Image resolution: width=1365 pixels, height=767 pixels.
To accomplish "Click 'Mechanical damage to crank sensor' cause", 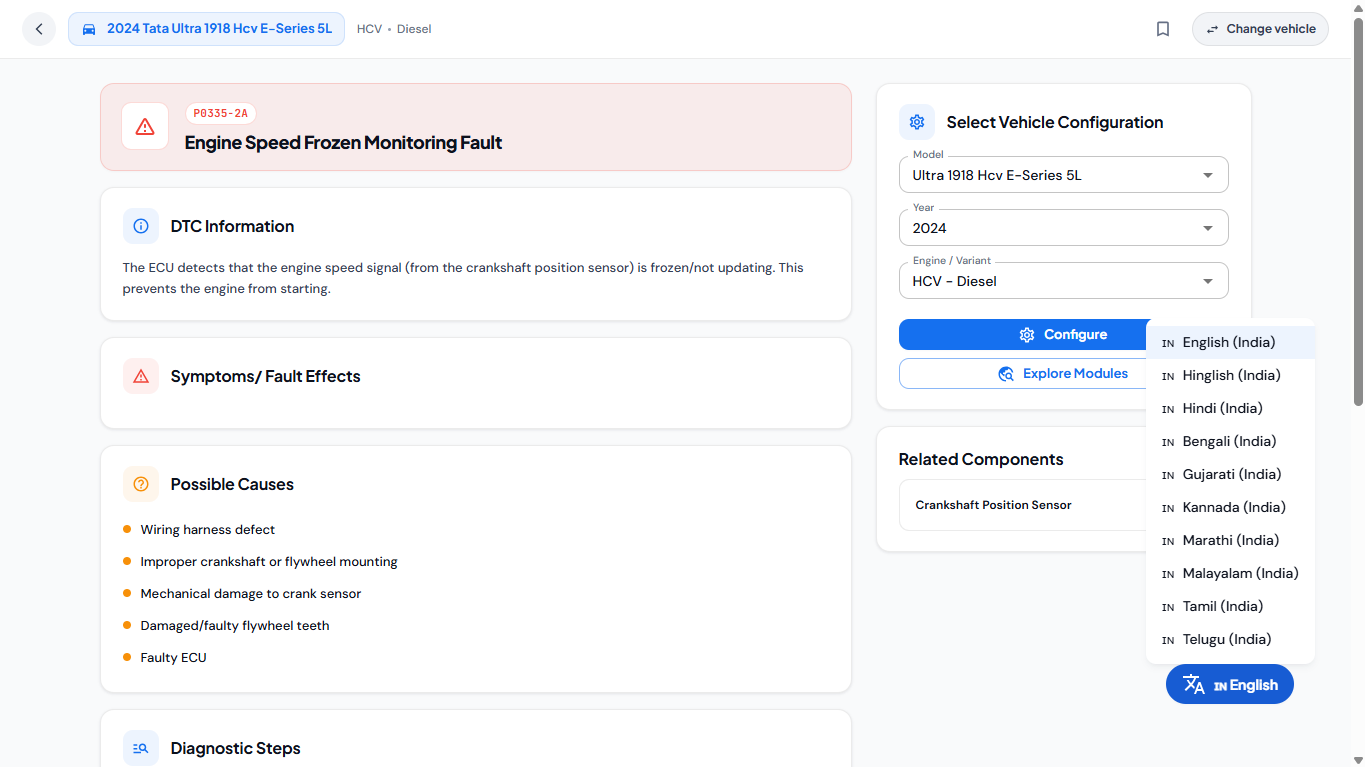I will click(x=251, y=594).
